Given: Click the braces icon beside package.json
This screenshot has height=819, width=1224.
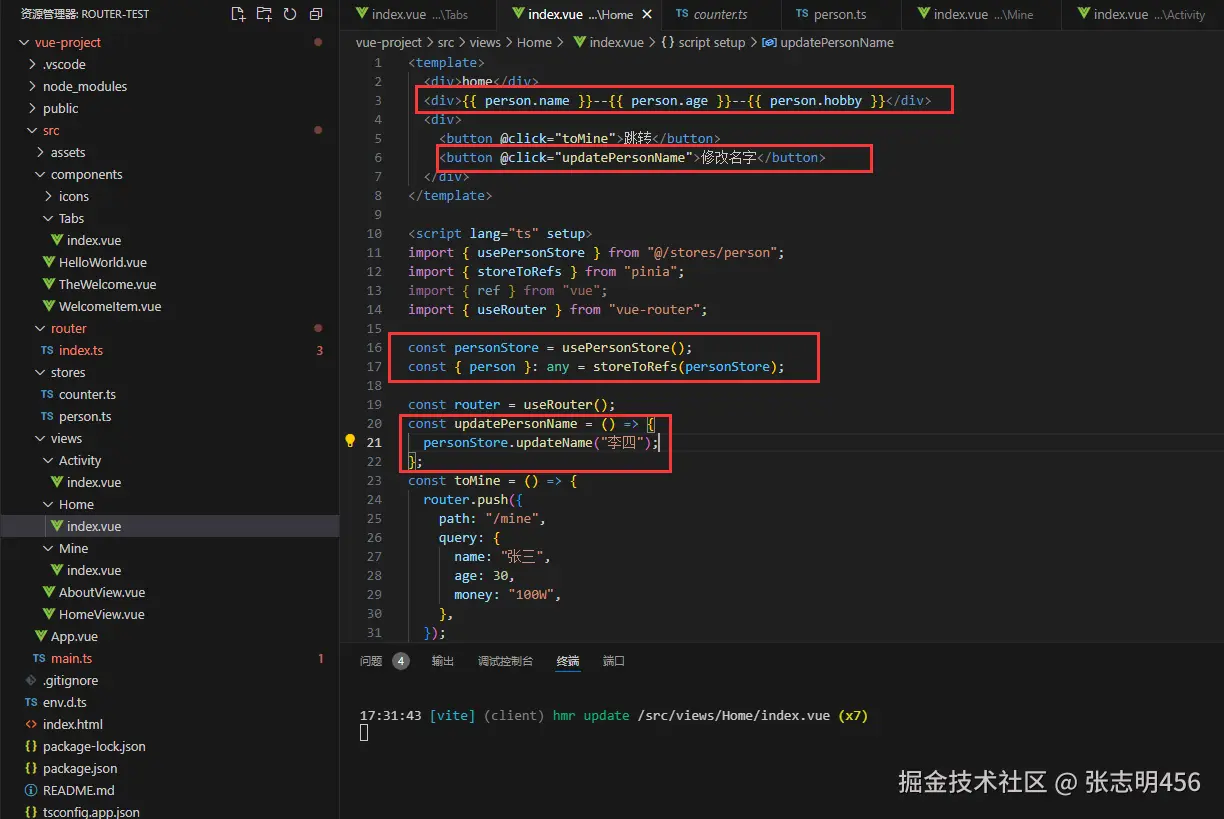Looking at the screenshot, I should 31,768.
